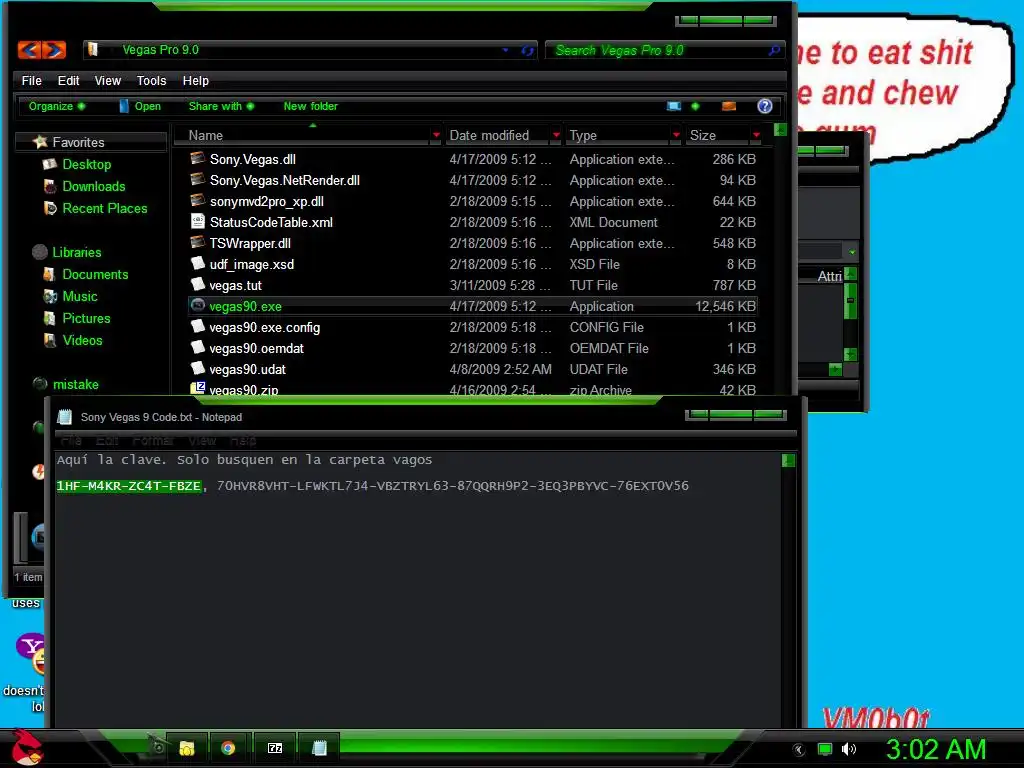Open the Documents library
The width and height of the screenshot is (1024, 768).
pyautogui.click(x=95, y=274)
